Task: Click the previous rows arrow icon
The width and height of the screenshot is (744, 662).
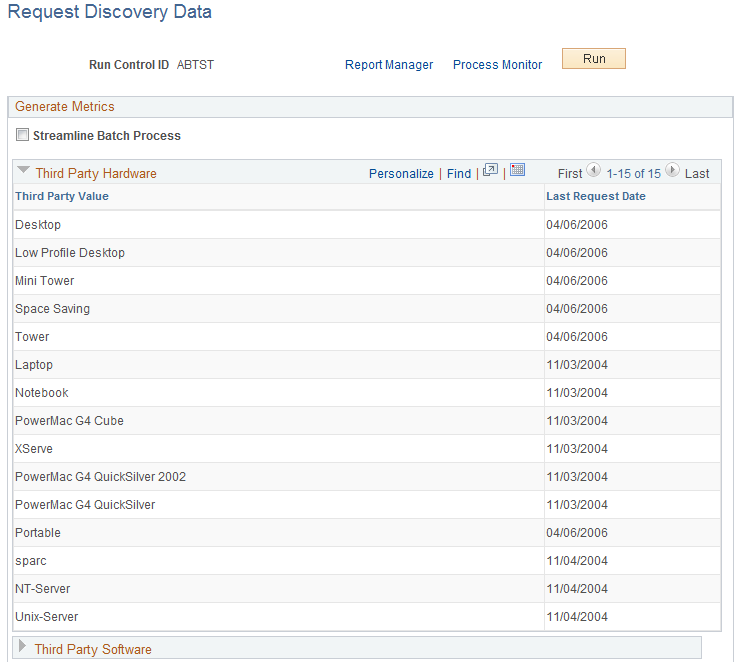Action: [593, 170]
